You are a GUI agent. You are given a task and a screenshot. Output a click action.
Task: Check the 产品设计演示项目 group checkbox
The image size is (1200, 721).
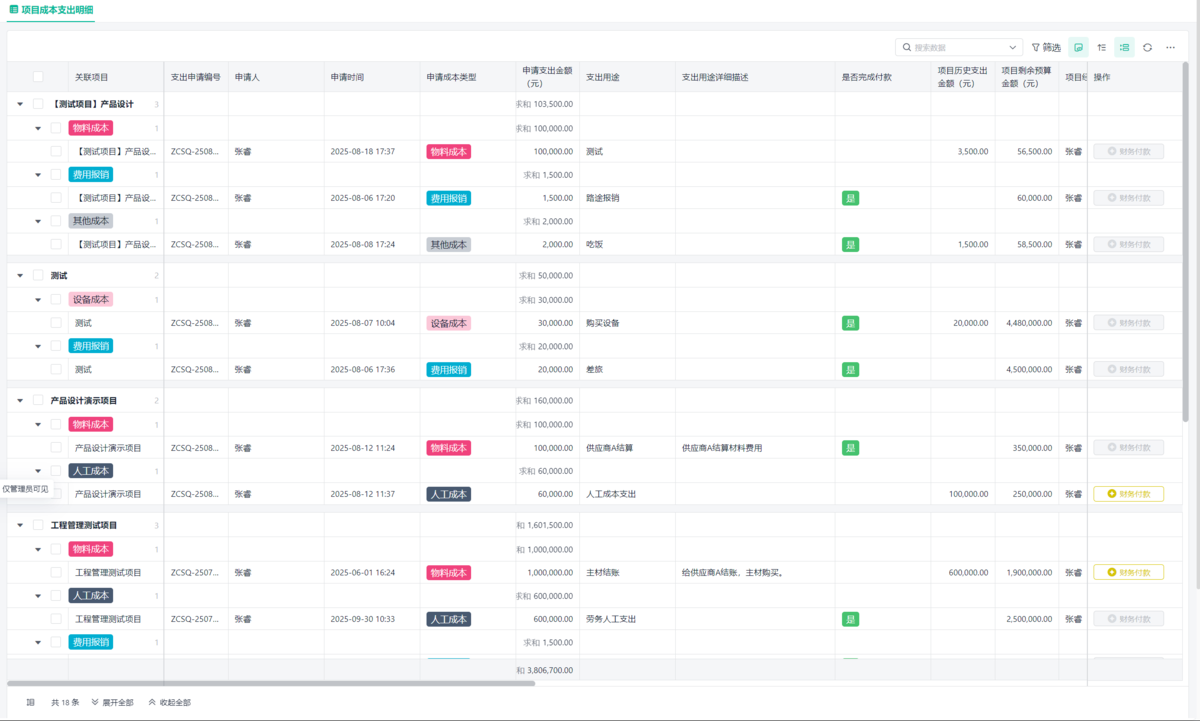pos(38,400)
